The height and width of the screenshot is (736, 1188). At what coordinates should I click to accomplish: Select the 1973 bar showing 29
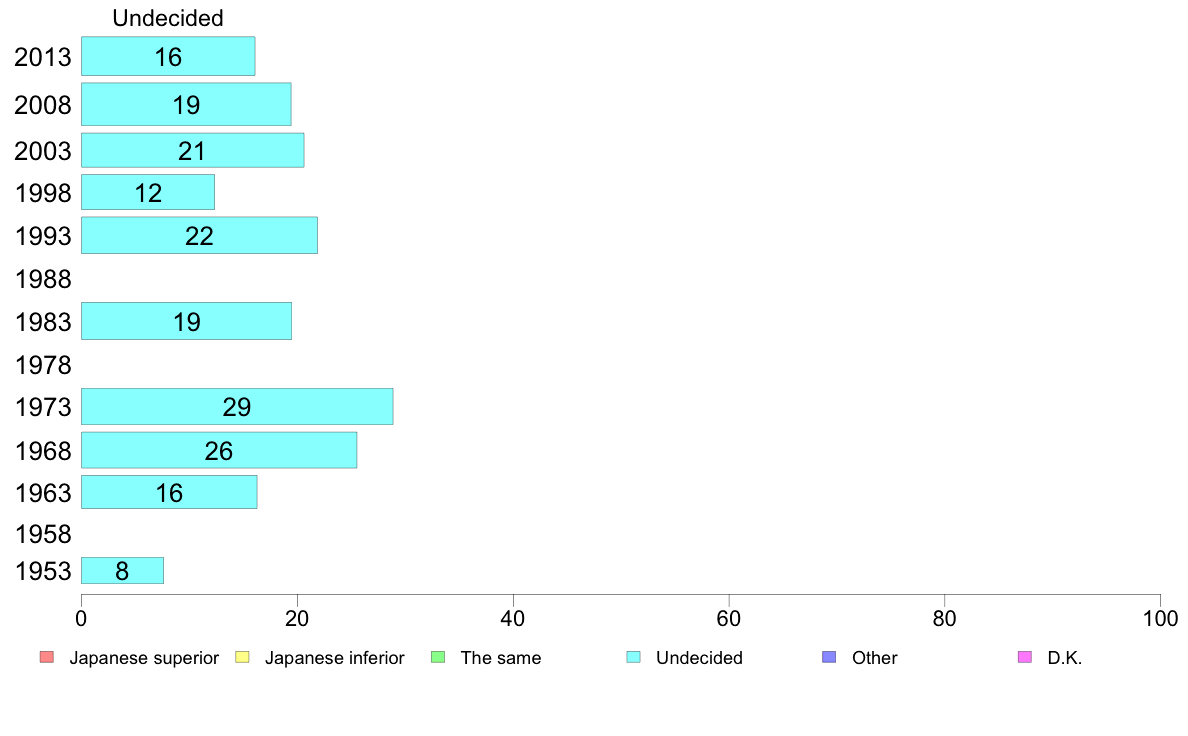[x=237, y=406]
